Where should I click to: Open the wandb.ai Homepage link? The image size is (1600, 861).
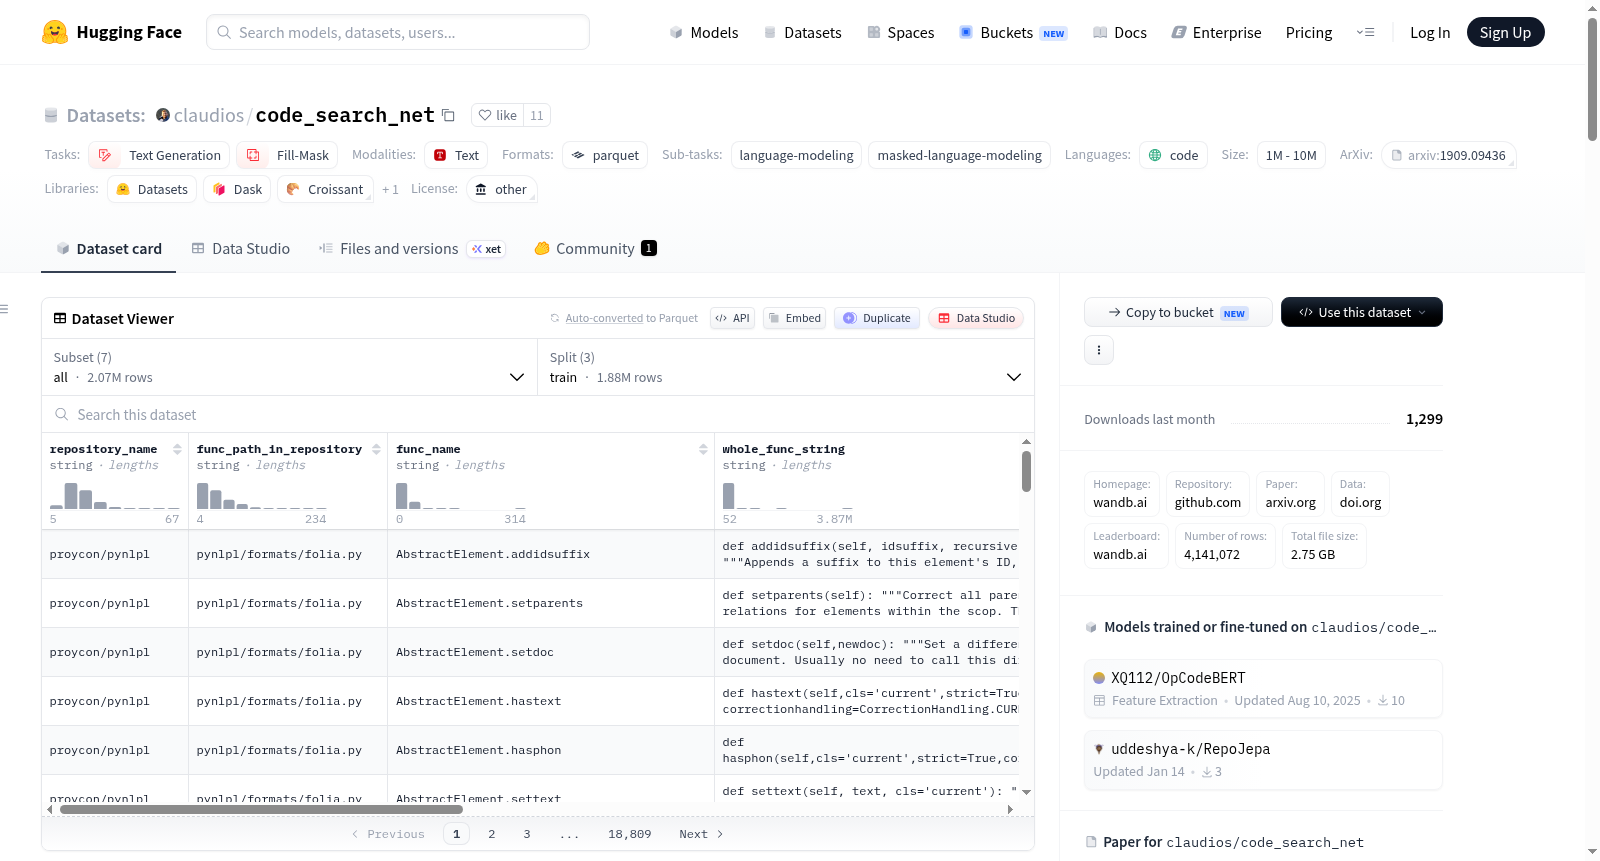click(x=1121, y=494)
